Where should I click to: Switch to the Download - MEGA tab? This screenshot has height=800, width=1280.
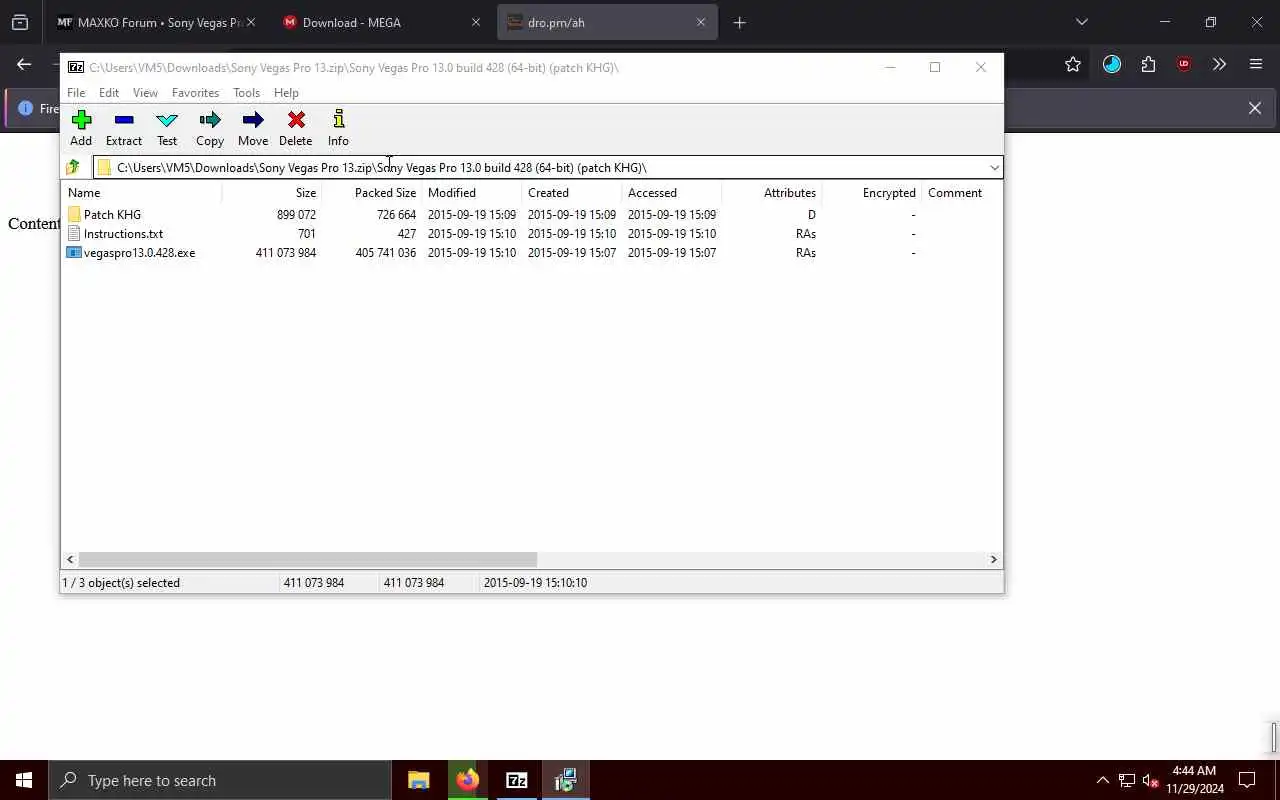pos(382,22)
